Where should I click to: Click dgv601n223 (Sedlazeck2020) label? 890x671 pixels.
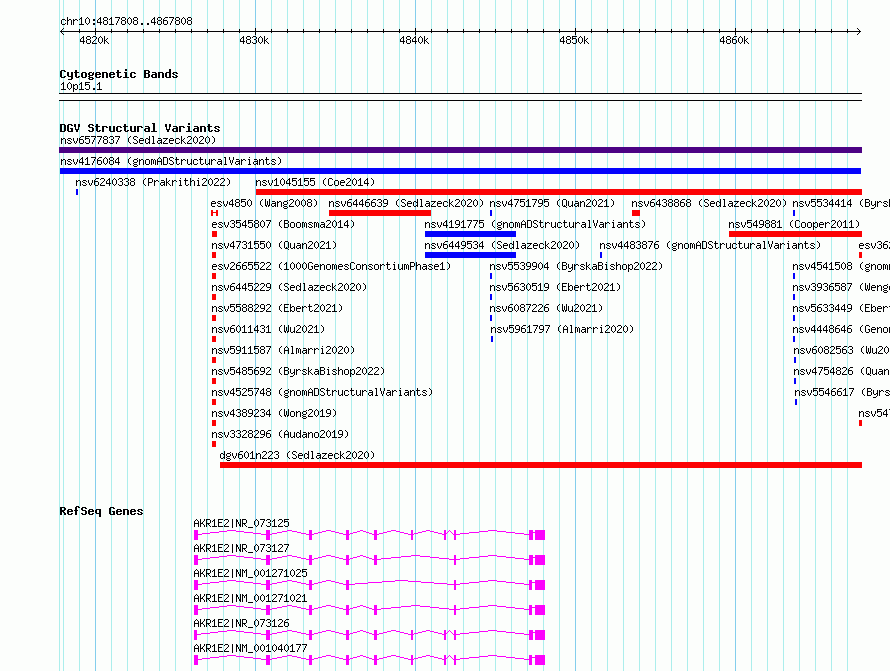pyautogui.click(x=297, y=455)
